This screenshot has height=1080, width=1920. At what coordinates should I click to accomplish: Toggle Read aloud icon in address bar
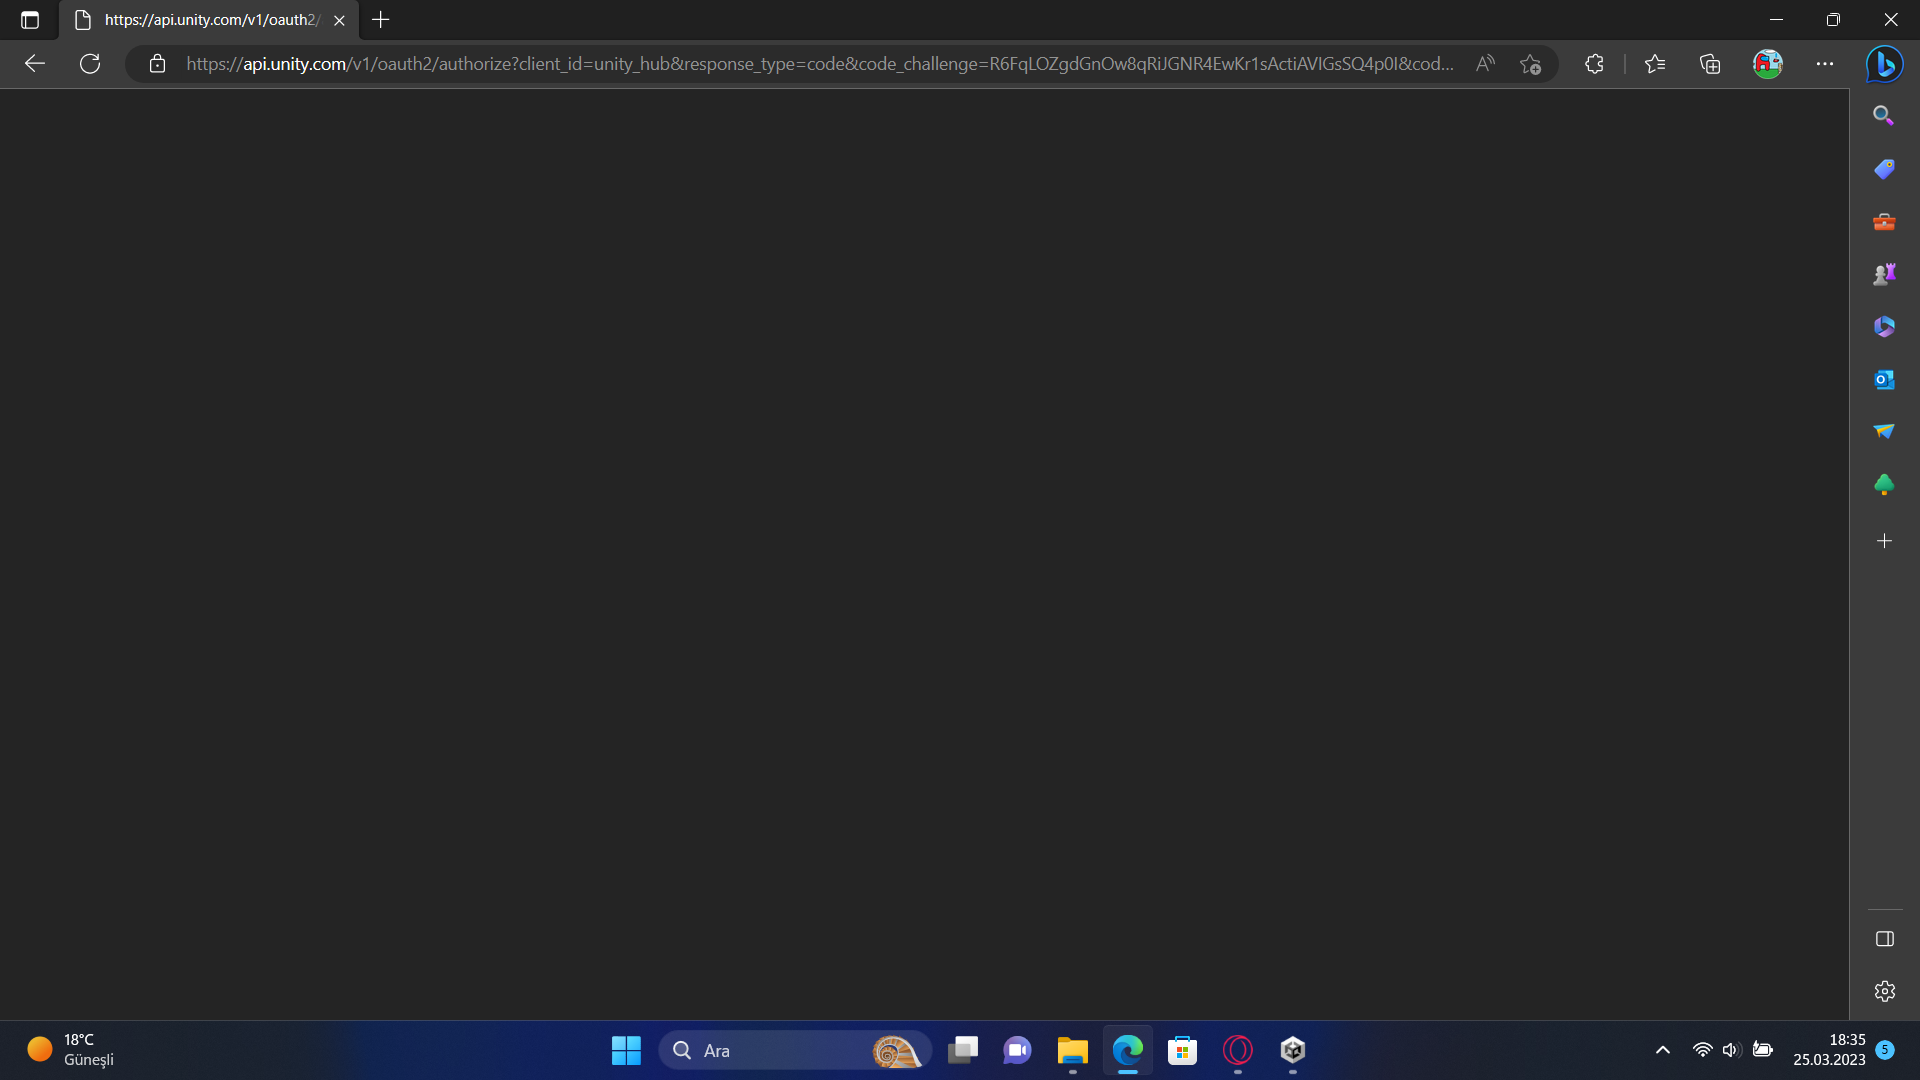click(x=1485, y=64)
